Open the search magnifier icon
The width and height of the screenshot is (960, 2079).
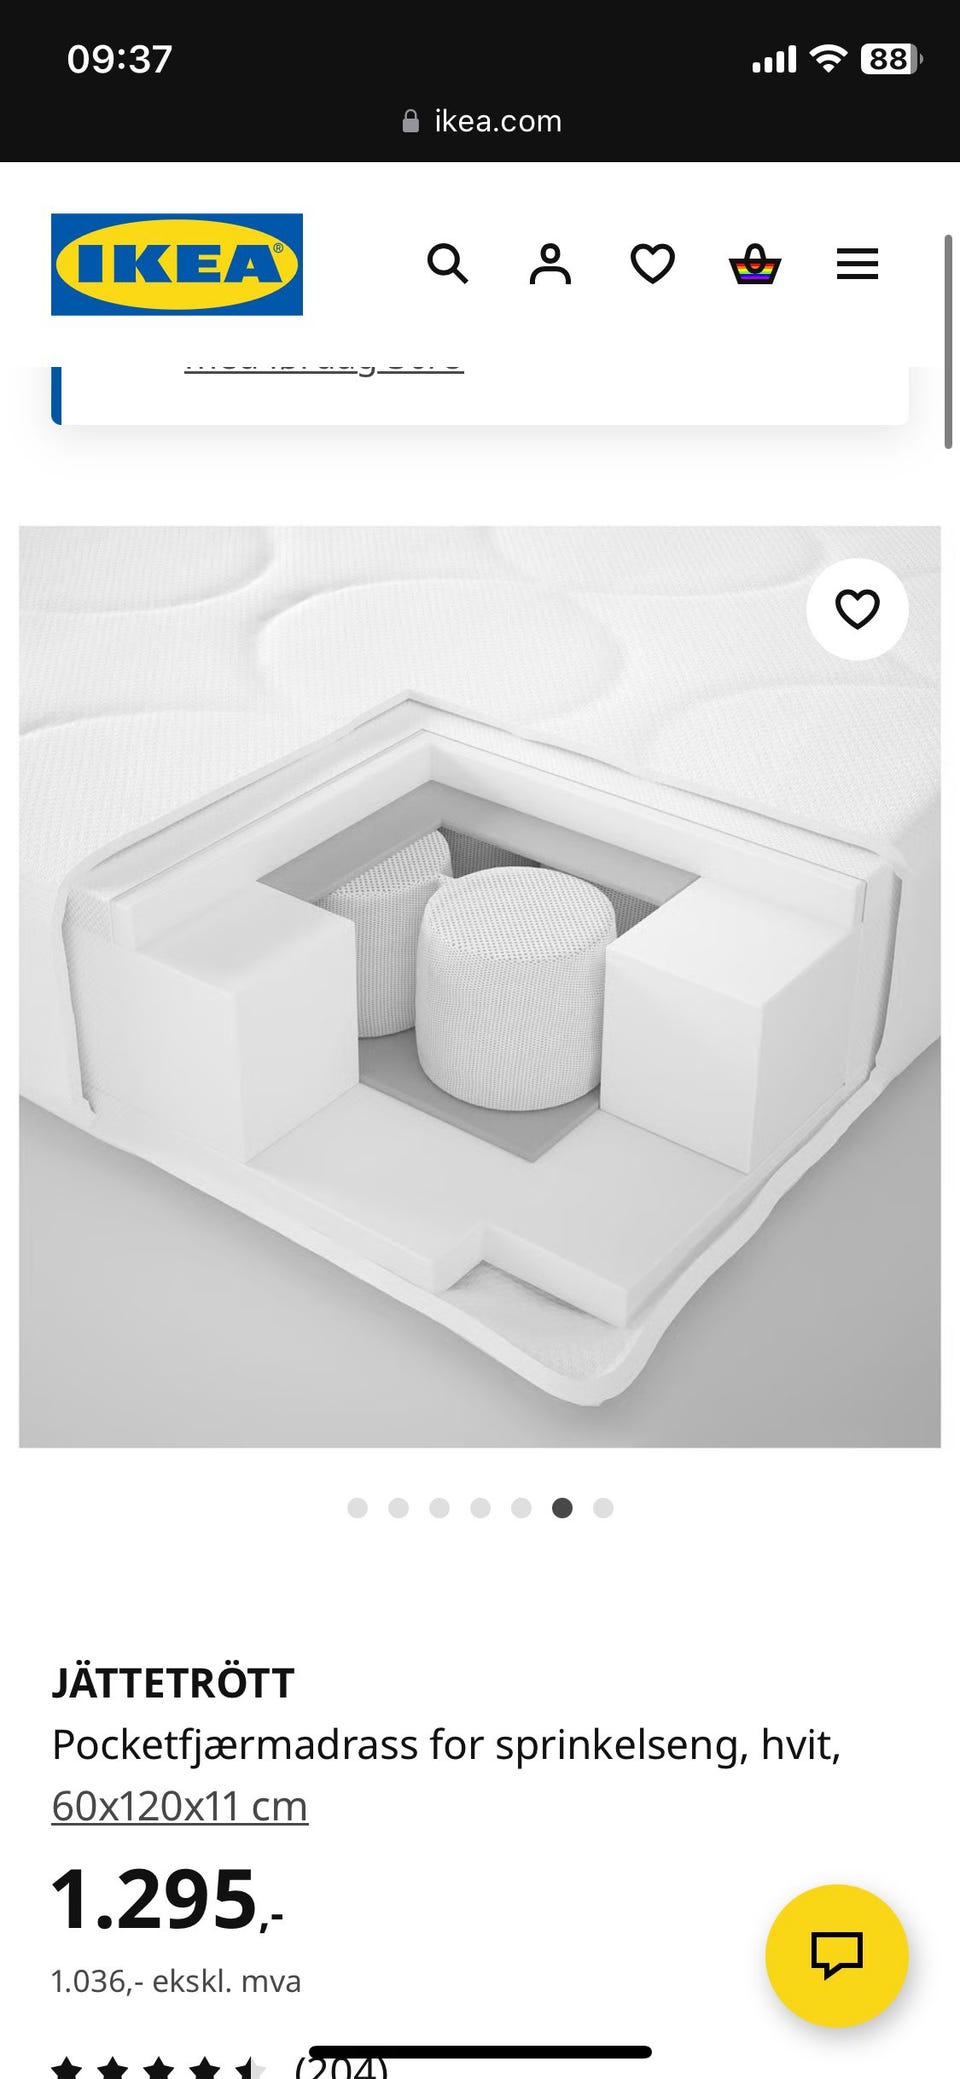(447, 264)
